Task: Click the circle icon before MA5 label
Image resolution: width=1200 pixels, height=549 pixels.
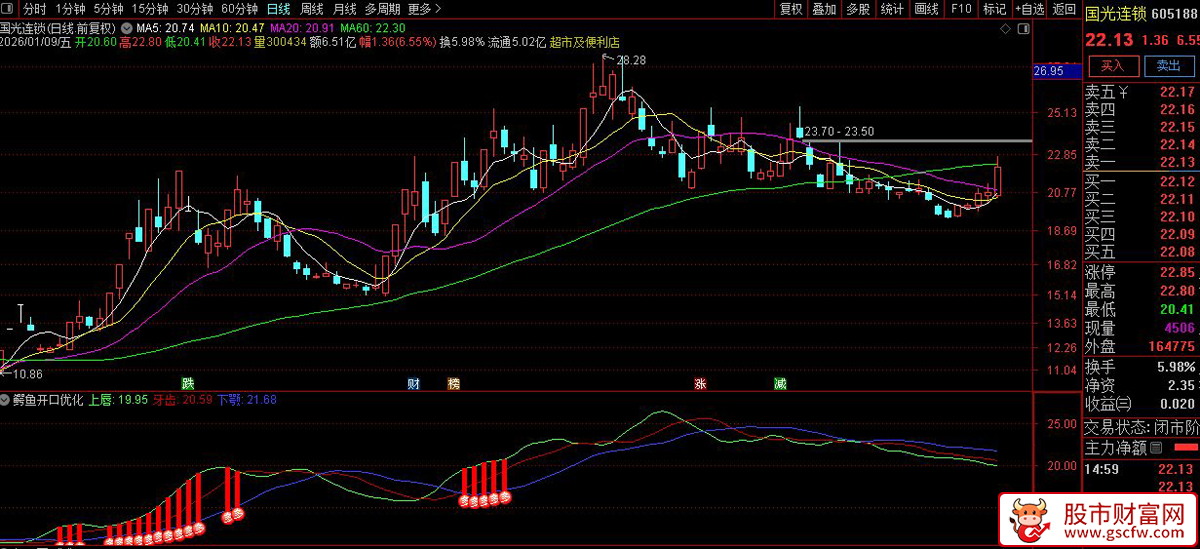Action: pos(127,27)
